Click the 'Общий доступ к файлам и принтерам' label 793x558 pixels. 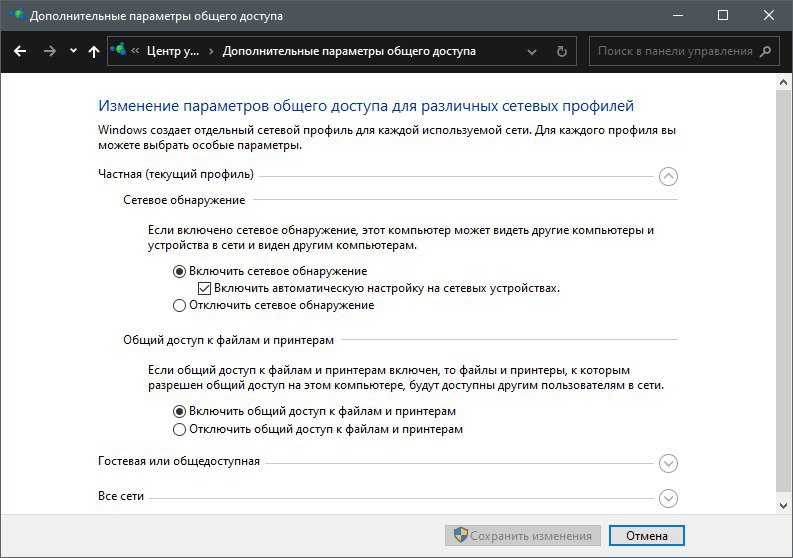coord(229,340)
